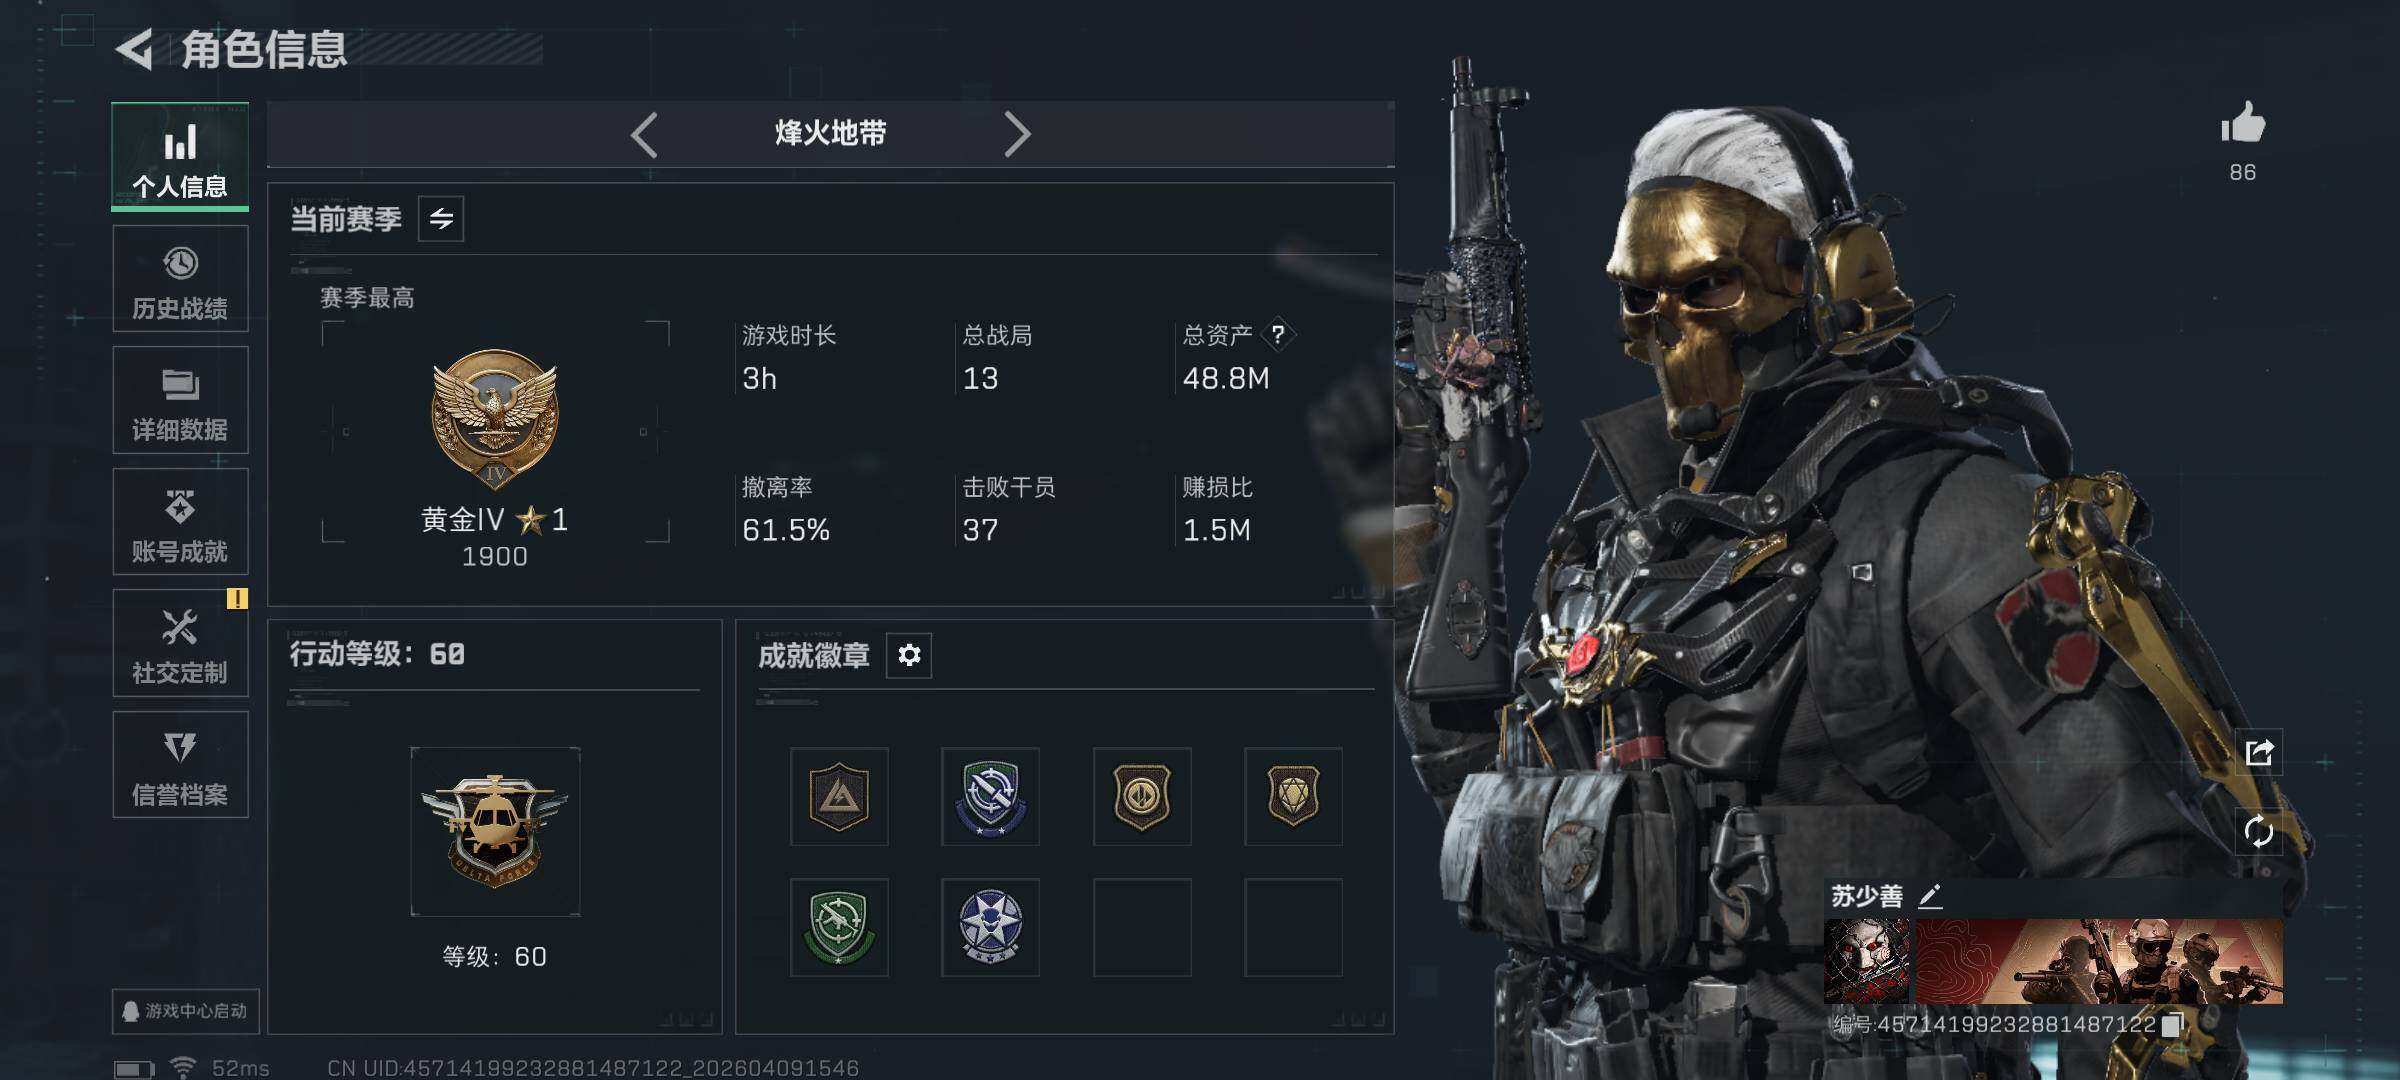The width and height of the screenshot is (2400, 1080).
Task: Click the back arrow beside 角色信息
Action: [135, 49]
